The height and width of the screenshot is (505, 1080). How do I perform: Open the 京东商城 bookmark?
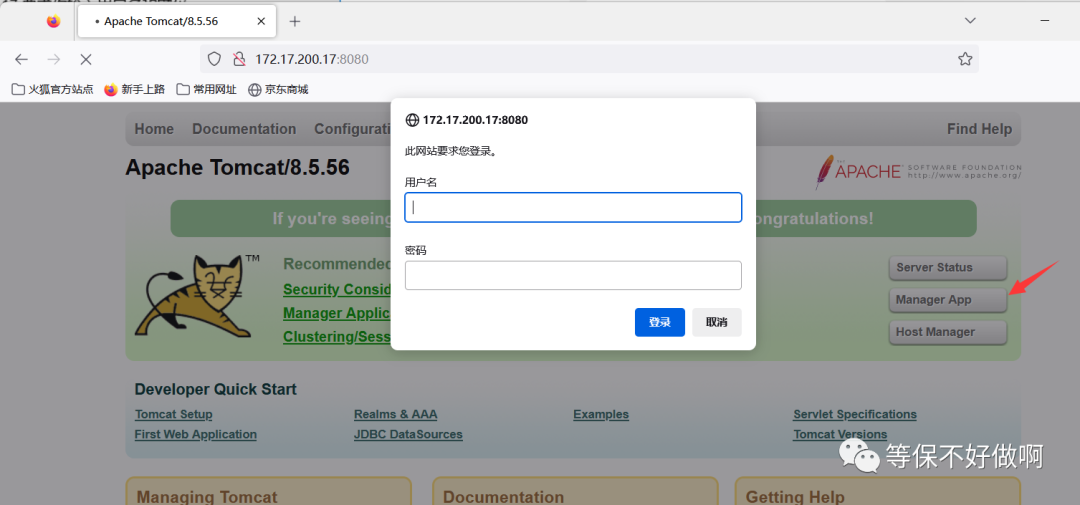278,89
